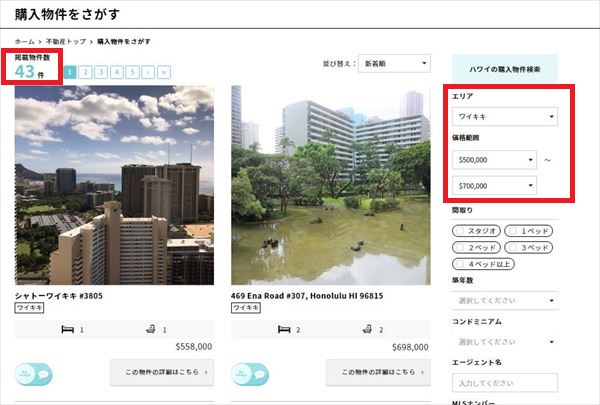600x405 pixels.
Task: Open details button for シャトーワイキキ #3805
Action: (162, 372)
